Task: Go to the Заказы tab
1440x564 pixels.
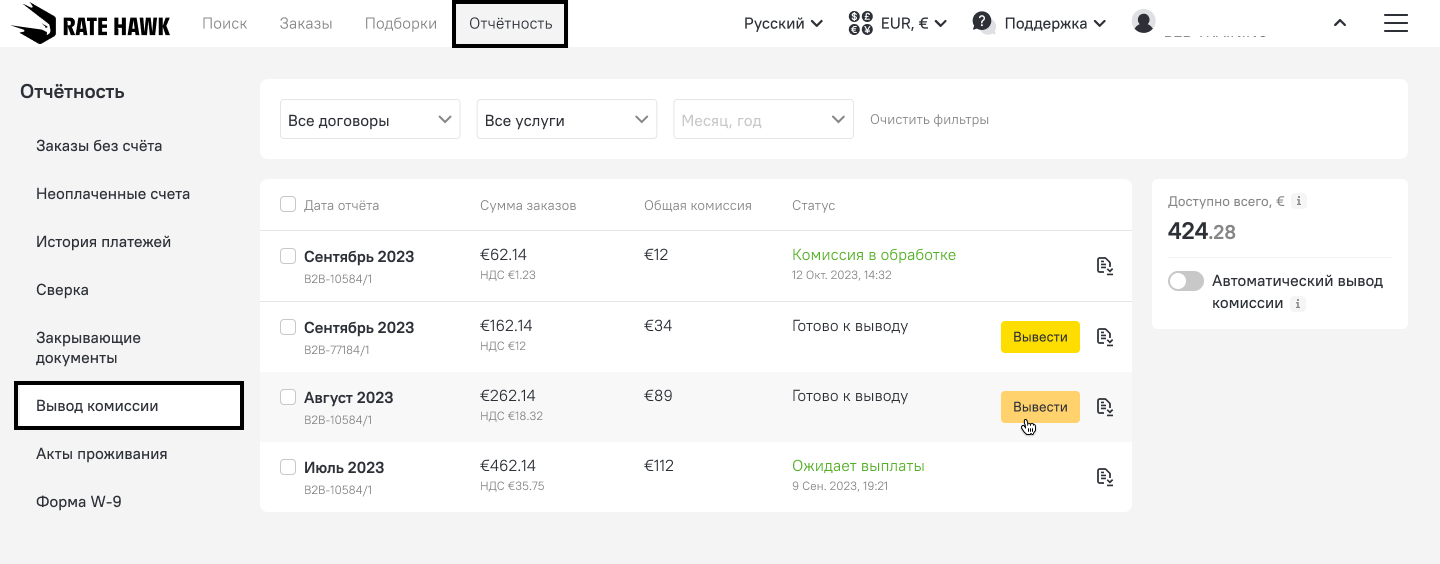Action: pyautogui.click(x=306, y=24)
